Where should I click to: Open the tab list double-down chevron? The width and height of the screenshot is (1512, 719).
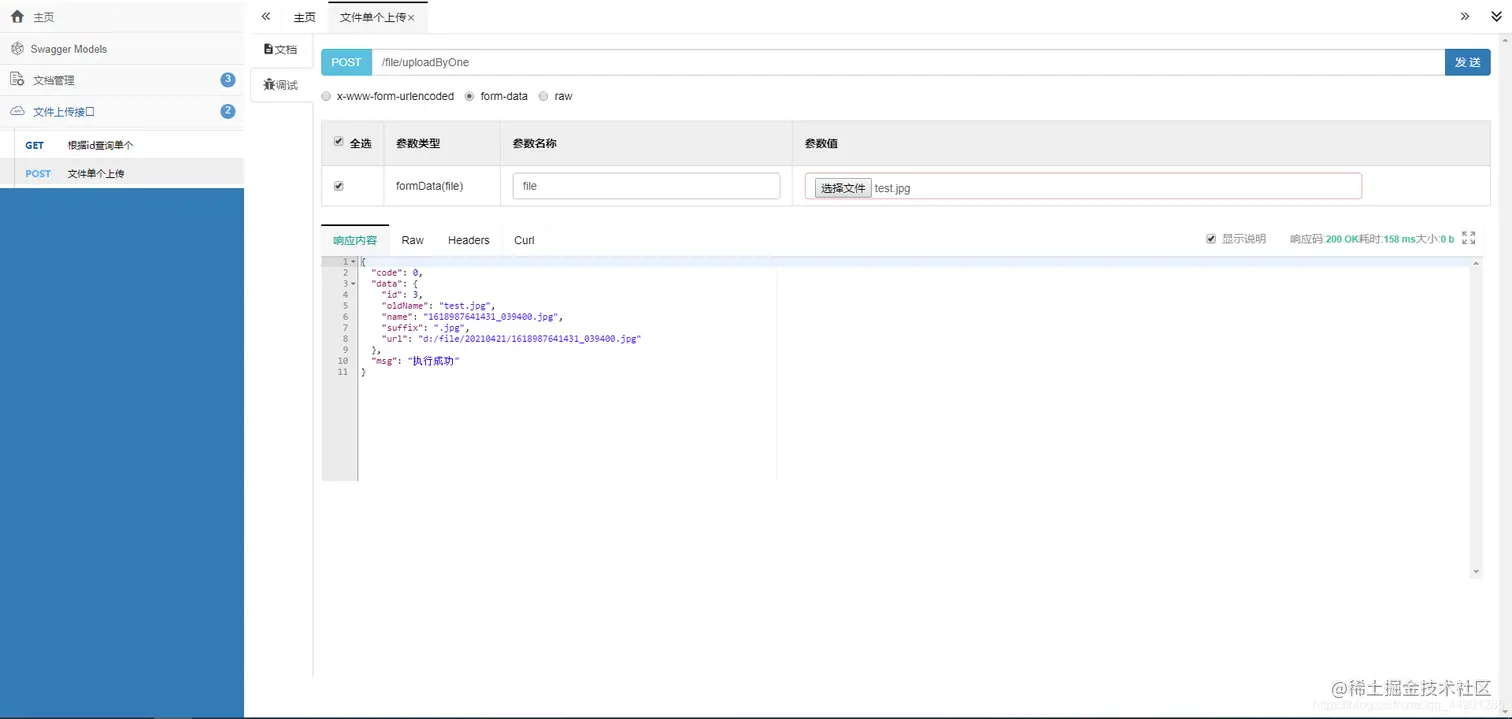click(1496, 16)
